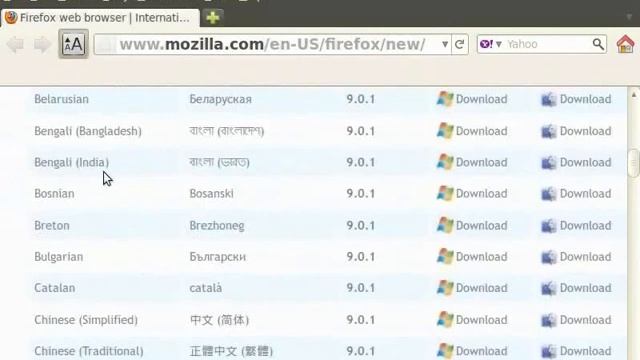Click version 9.0.1 in Catalan row

click(x=361, y=288)
